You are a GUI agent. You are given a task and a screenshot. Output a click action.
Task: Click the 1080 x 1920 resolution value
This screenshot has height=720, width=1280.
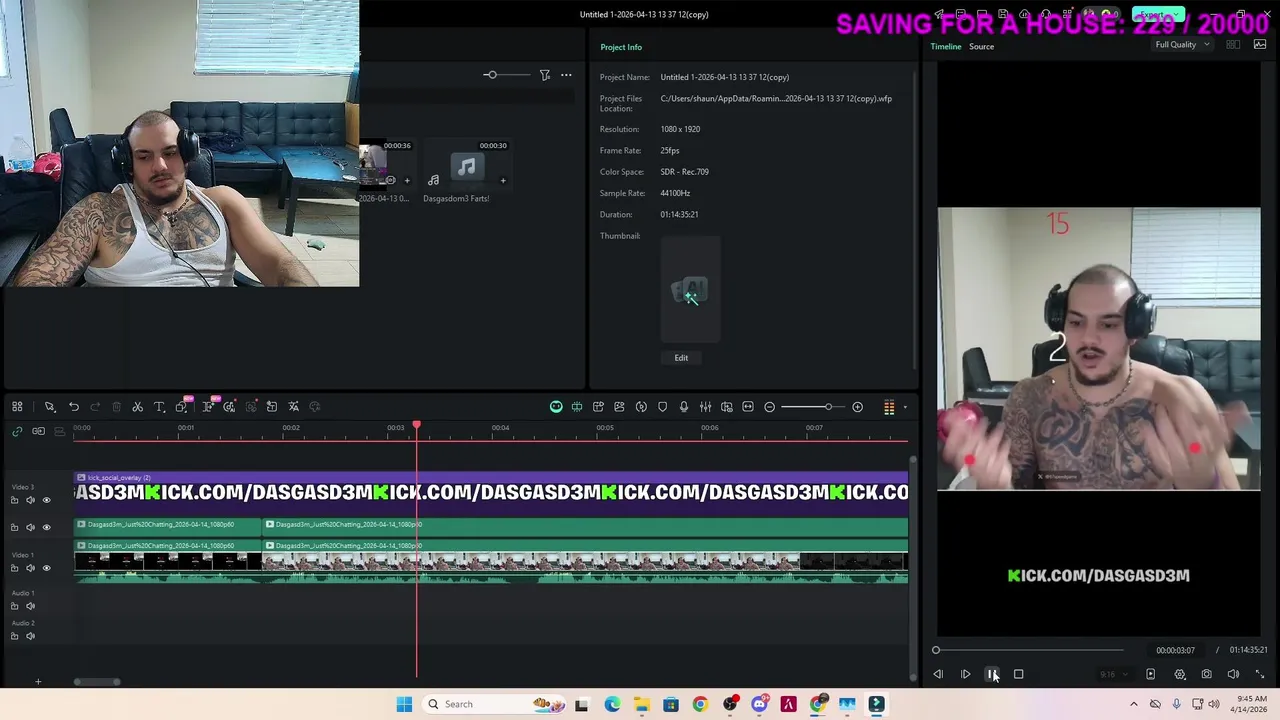point(680,129)
